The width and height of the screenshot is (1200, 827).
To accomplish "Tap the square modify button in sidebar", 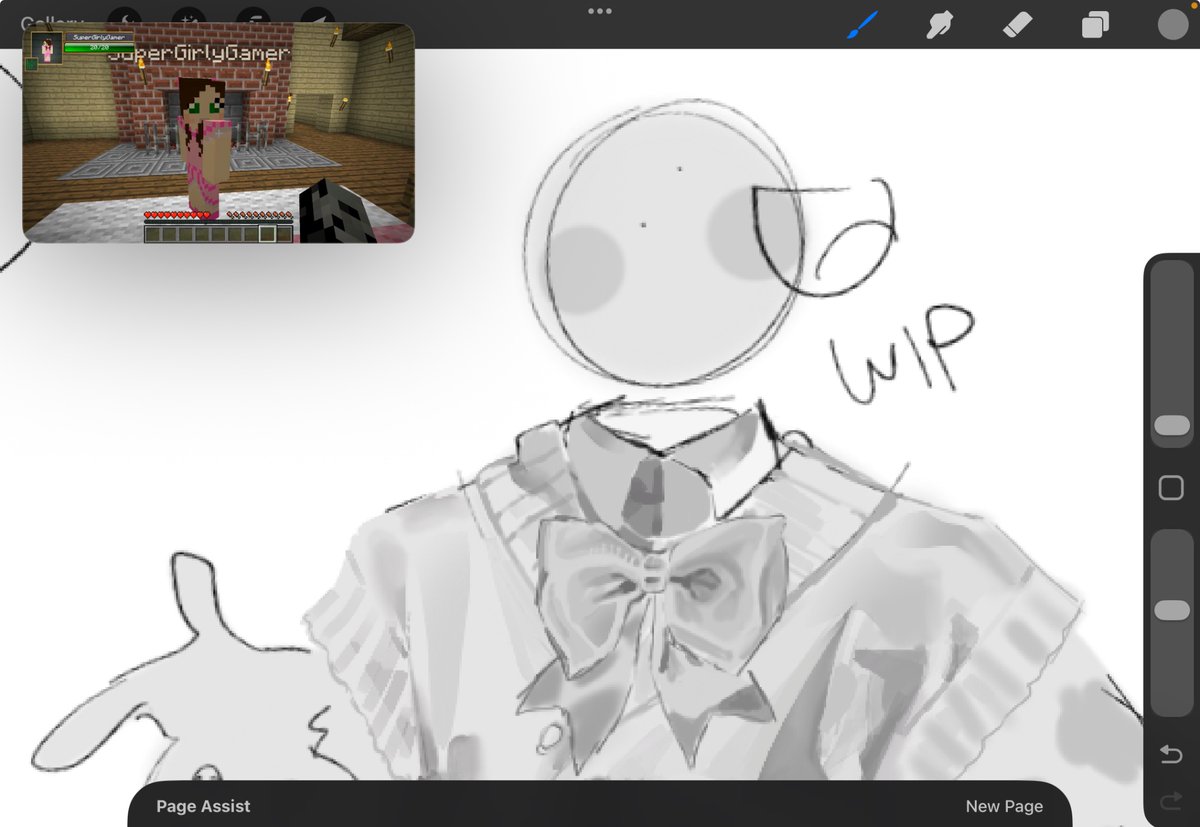I will (x=1171, y=488).
